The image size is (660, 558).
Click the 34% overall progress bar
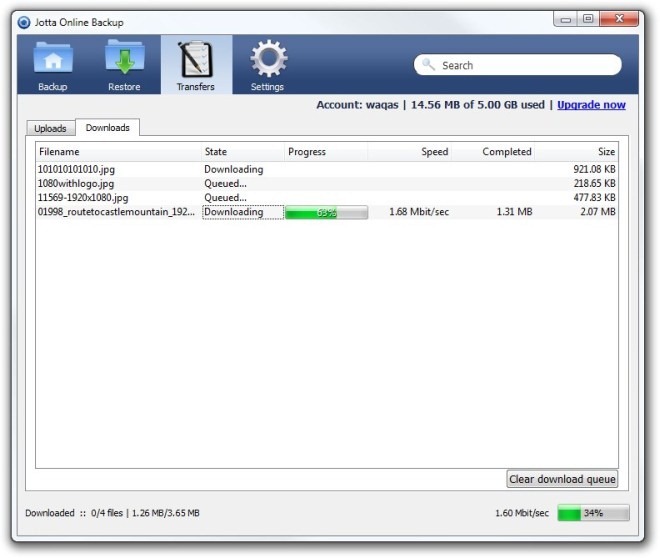coord(593,513)
